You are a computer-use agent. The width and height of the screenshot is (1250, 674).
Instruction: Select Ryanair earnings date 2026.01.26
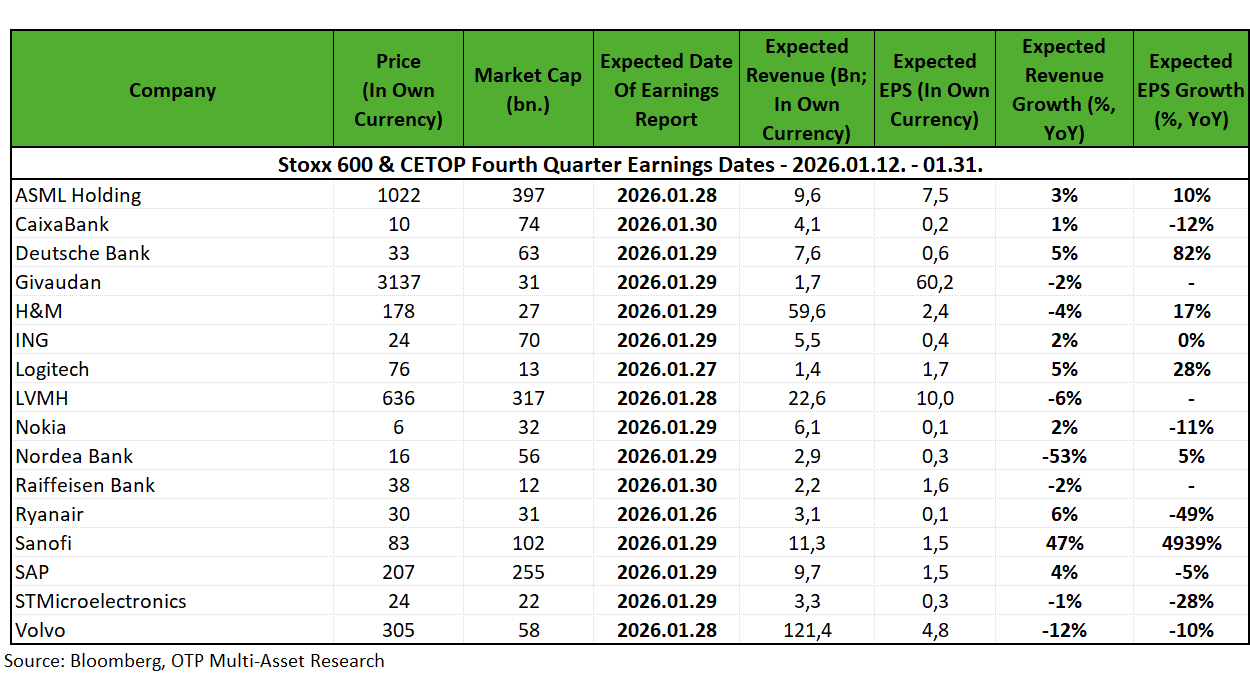pyautogui.click(x=667, y=514)
